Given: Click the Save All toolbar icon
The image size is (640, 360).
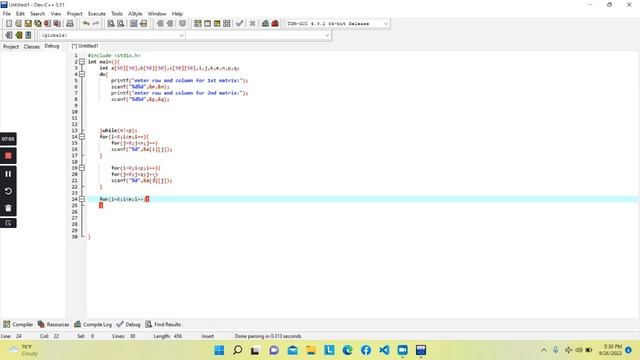Looking at the screenshot, I should 38,24.
